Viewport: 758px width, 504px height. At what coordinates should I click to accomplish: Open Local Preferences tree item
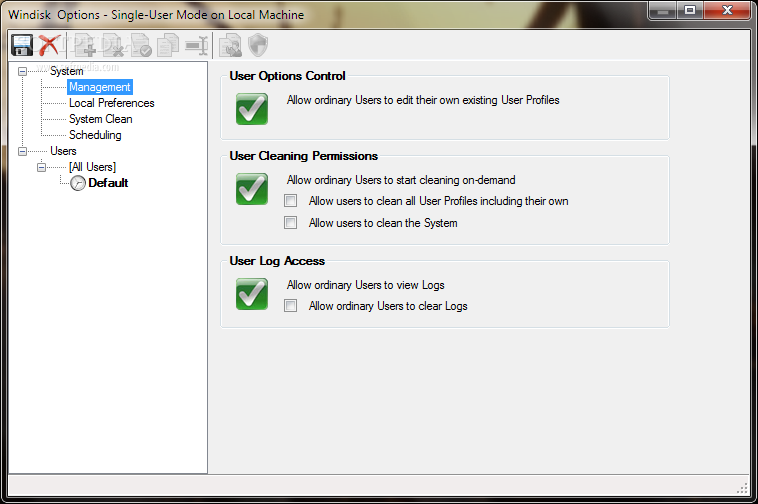(x=112, y=103)
